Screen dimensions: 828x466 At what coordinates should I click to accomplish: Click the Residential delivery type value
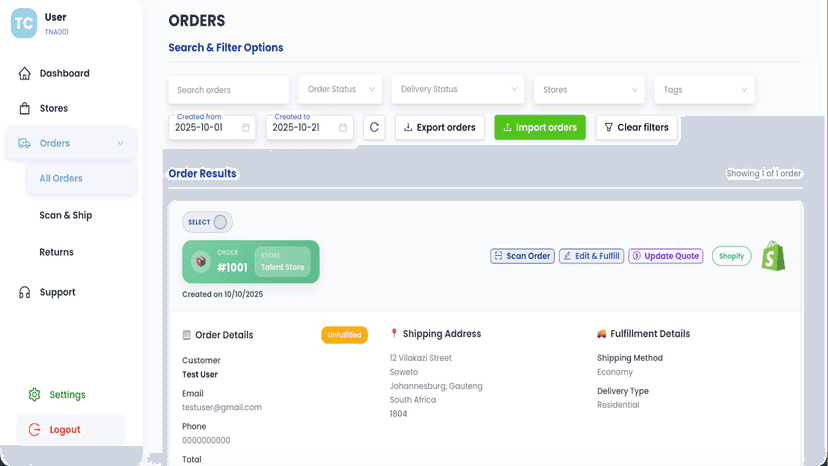click(x=618, y=405)
